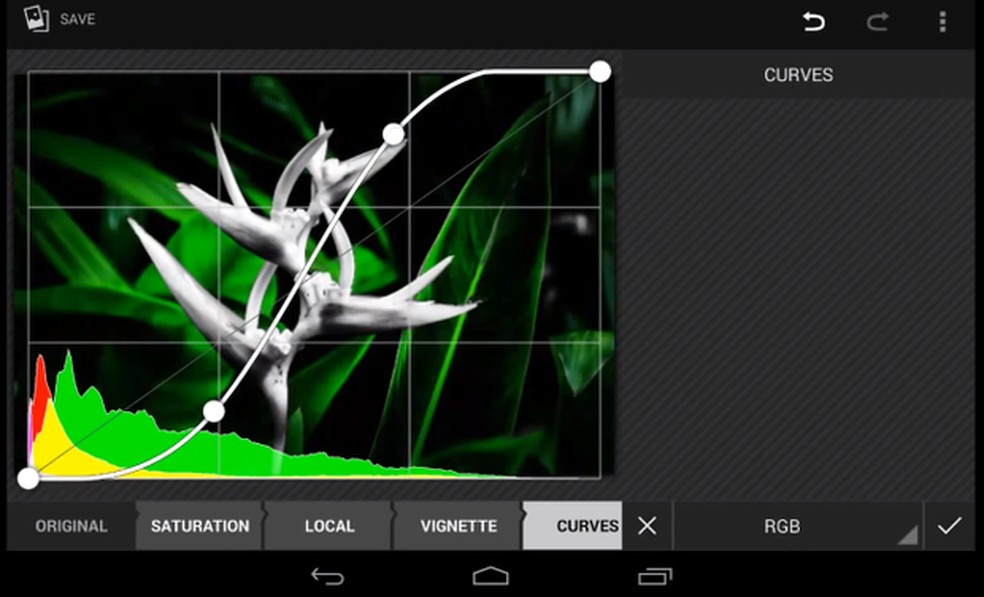Tap the Android Home navigation icon
The height and width of the screenshot is (597, 984).
click(493, 578)
